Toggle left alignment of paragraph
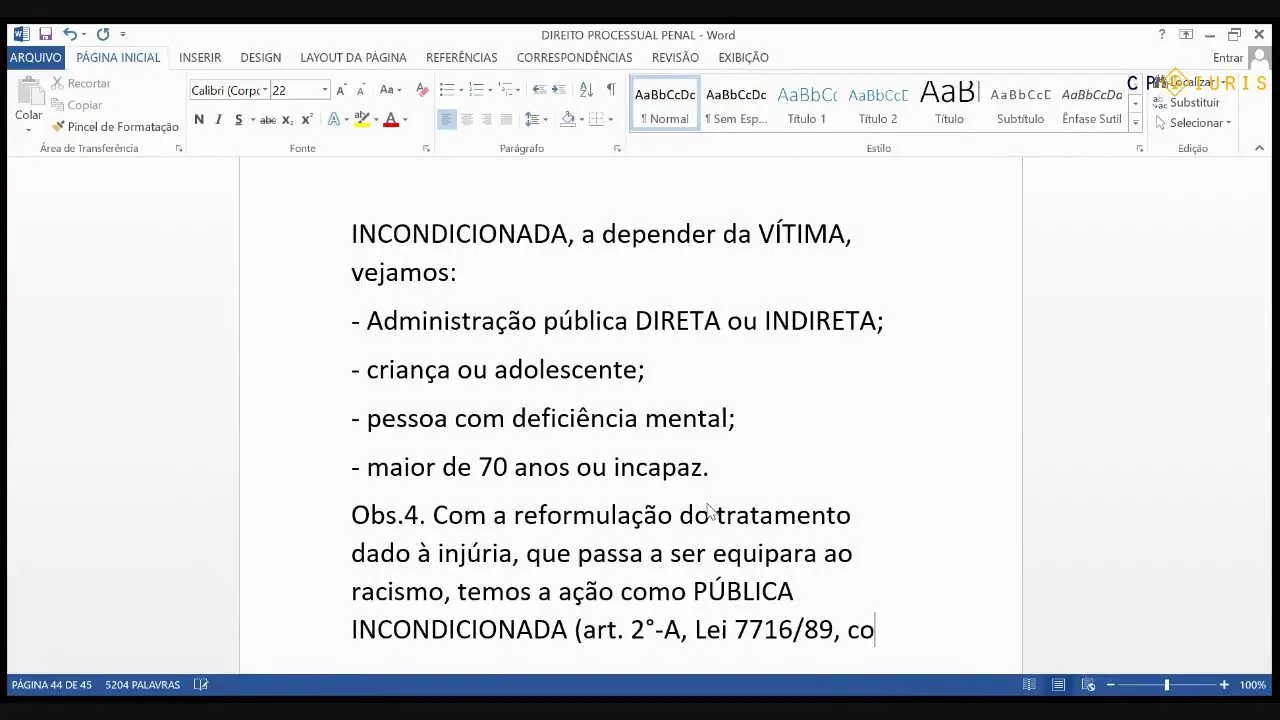This screenshot has height=720, width=1280. [447, 120]
